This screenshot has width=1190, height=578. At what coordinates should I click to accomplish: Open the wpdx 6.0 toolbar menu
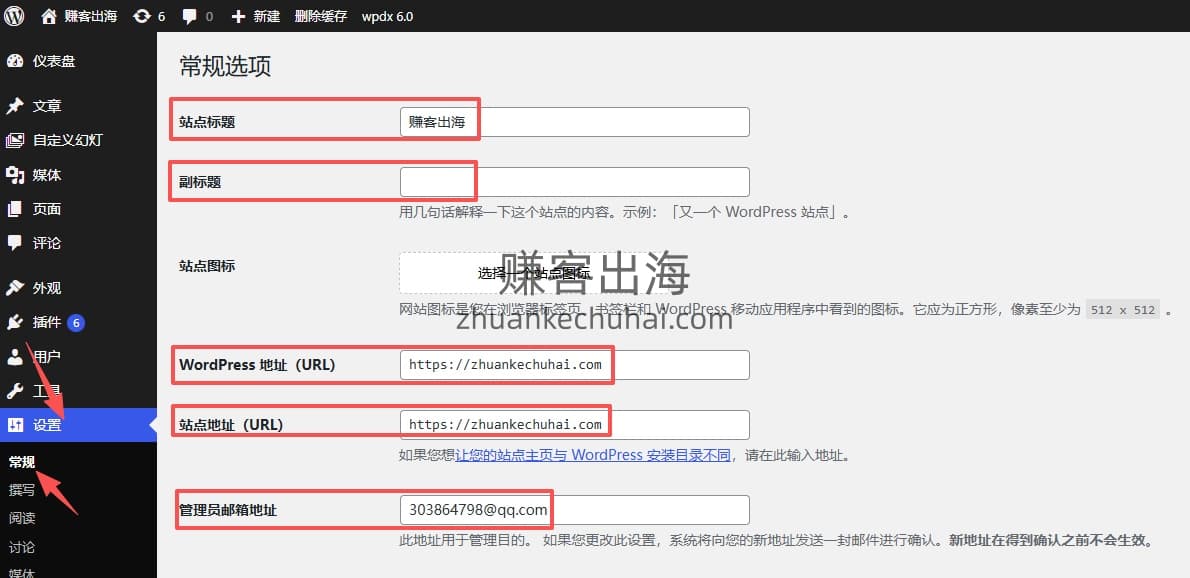pyautogui.click(x=387, y=16)
